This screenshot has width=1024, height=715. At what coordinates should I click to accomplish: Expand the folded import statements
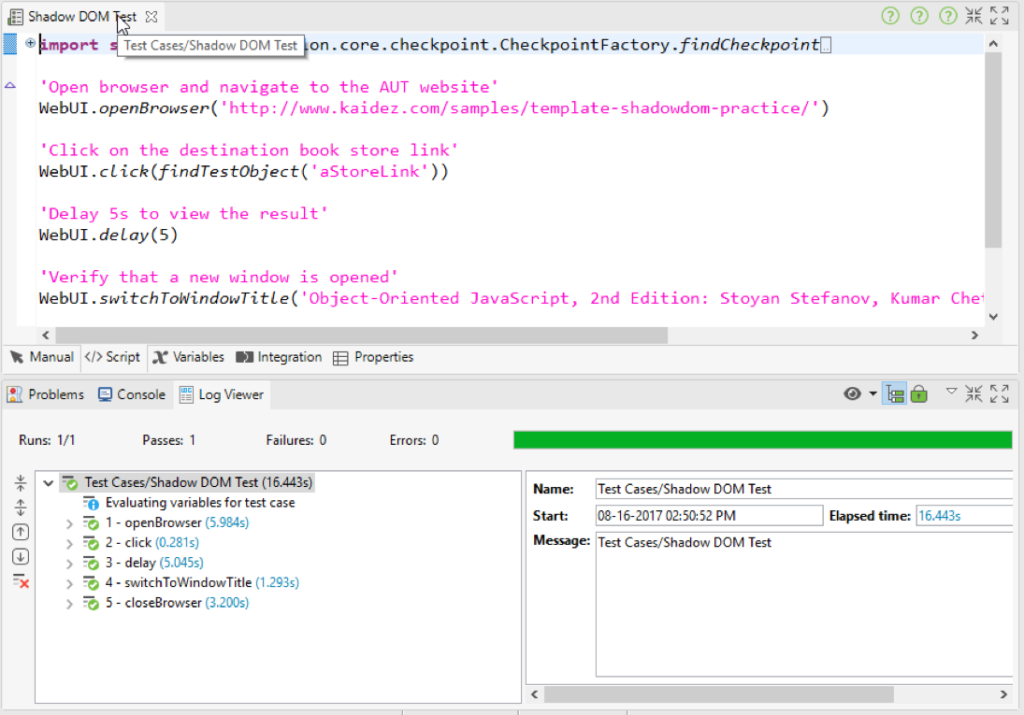point(30,43)
